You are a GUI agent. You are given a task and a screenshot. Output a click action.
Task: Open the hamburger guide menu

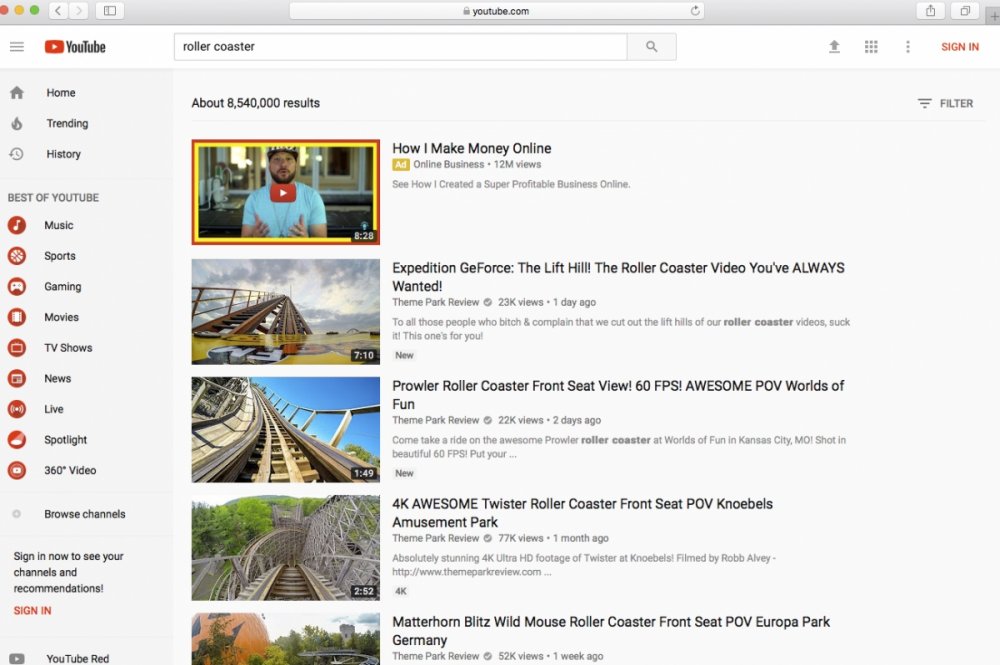click(x=16, y=47)
